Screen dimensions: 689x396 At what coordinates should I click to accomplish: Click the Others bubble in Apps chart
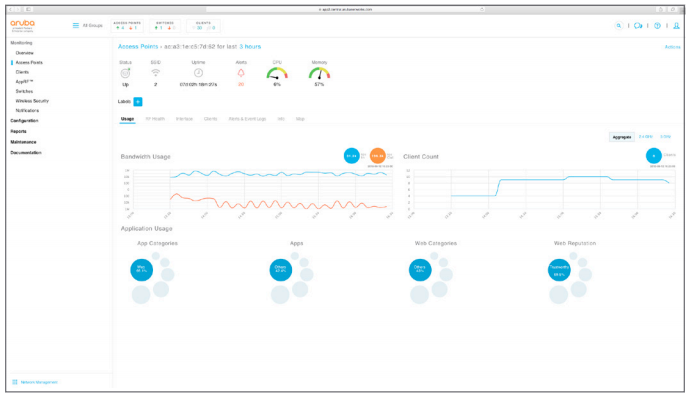pos(281,269)
